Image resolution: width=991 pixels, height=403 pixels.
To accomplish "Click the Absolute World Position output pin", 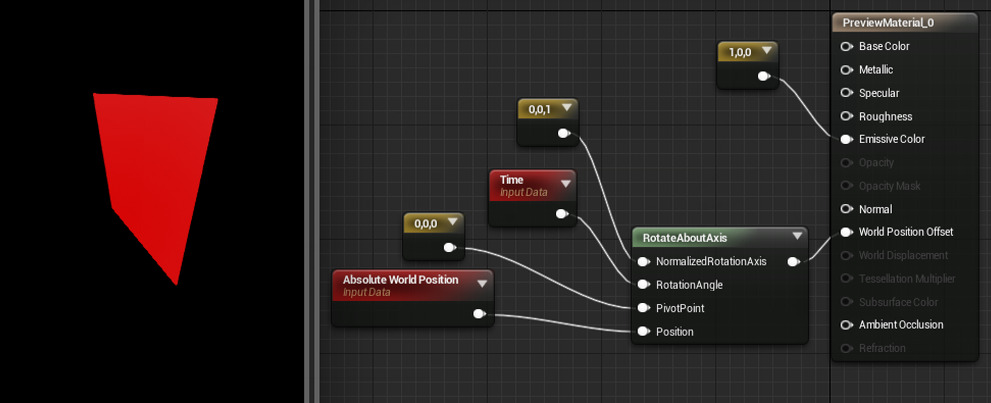I will 479,314.
